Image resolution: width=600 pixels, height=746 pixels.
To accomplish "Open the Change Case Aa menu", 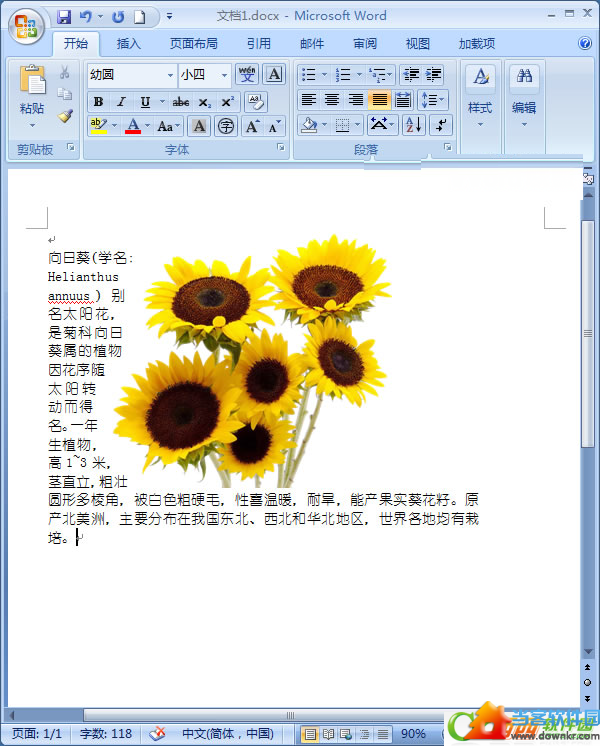I will [168, 126].
